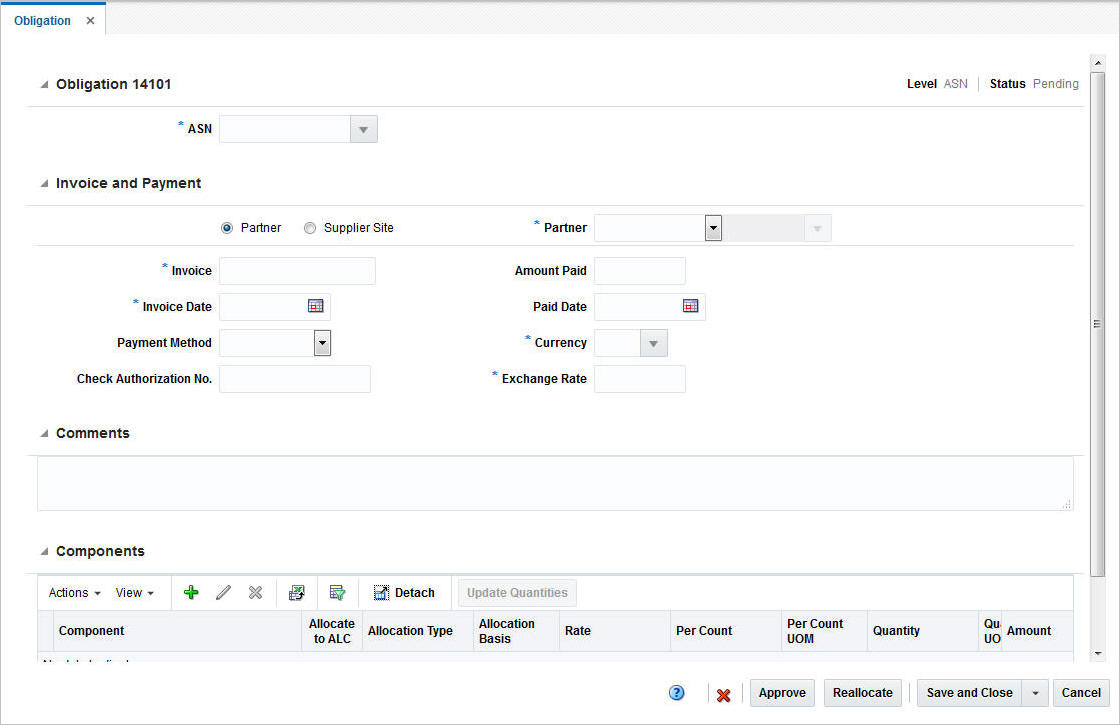This screenshot has height=725, width=1120.
Task: Click into the Amount Paid field
Action: (640, 271)
